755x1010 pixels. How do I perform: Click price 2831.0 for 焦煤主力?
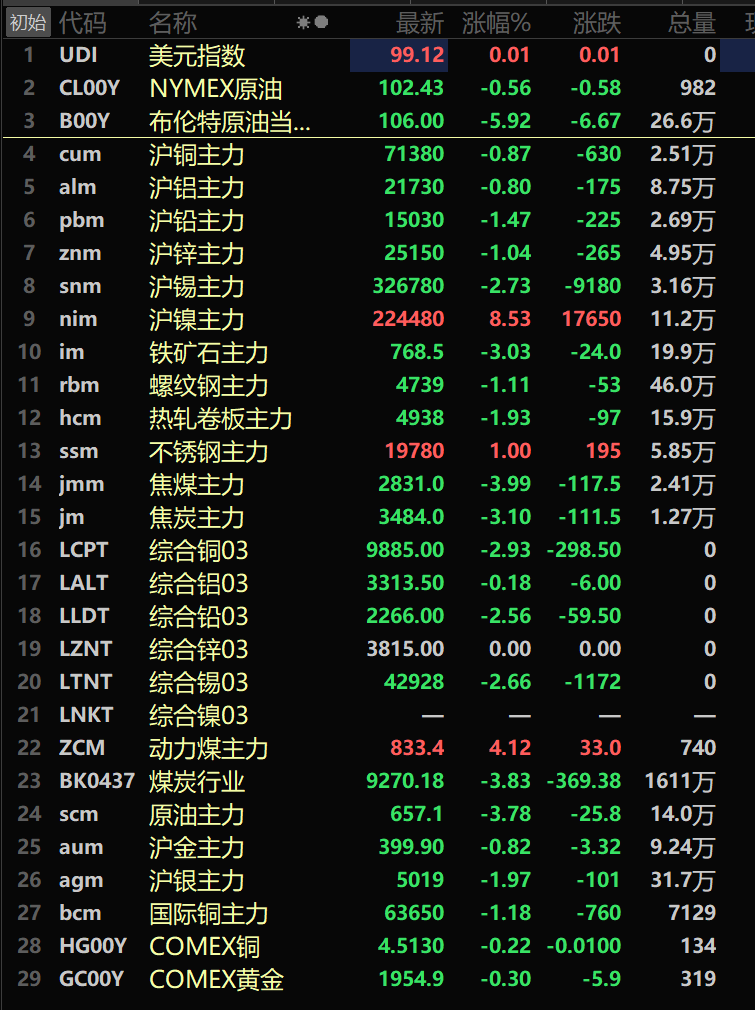pos(411,484)
